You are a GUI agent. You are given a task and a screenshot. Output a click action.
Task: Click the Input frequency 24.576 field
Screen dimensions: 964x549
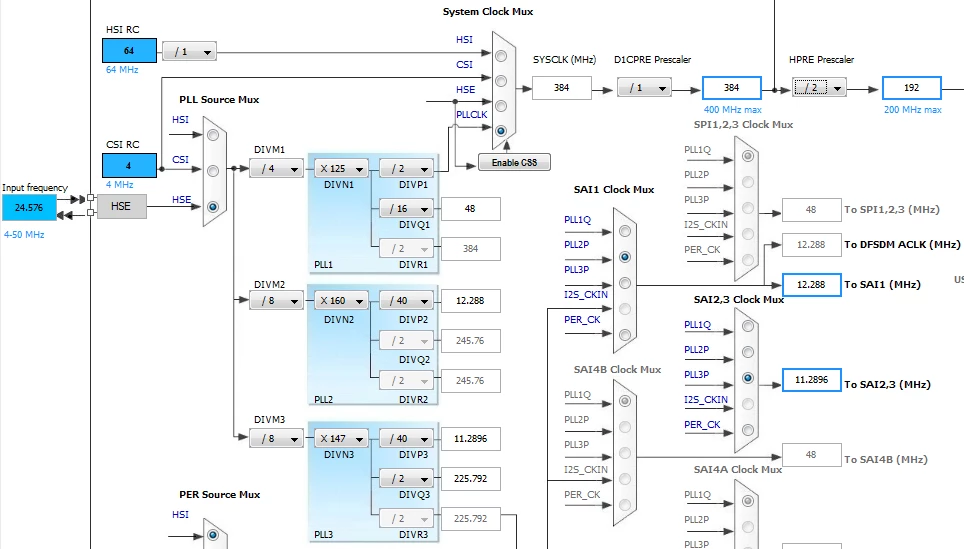click(x=29, y=208)
